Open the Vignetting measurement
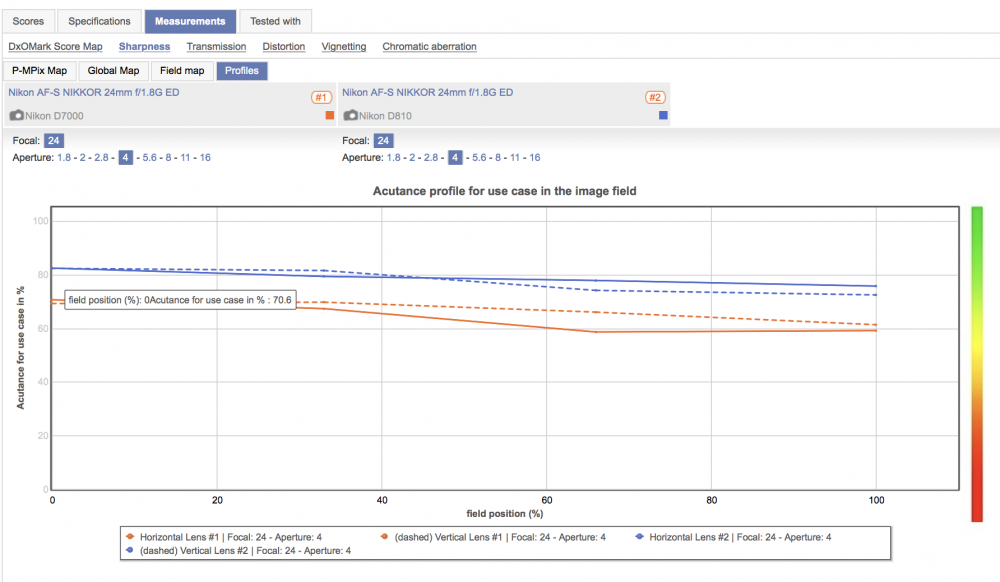Viewport: 1000px width, 582px height. [x=344, y=47]
